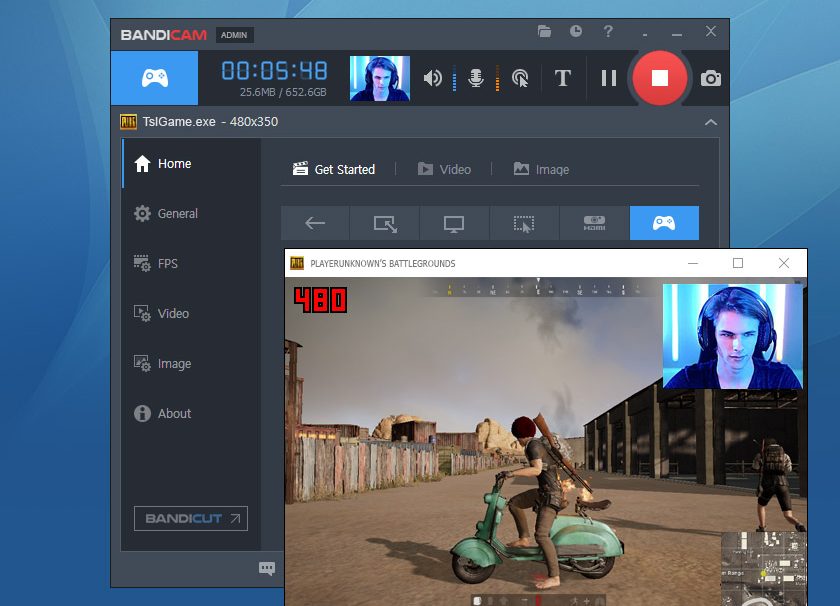
Task: Open the feedback chat bubble icon
Action: click(267, 568)
